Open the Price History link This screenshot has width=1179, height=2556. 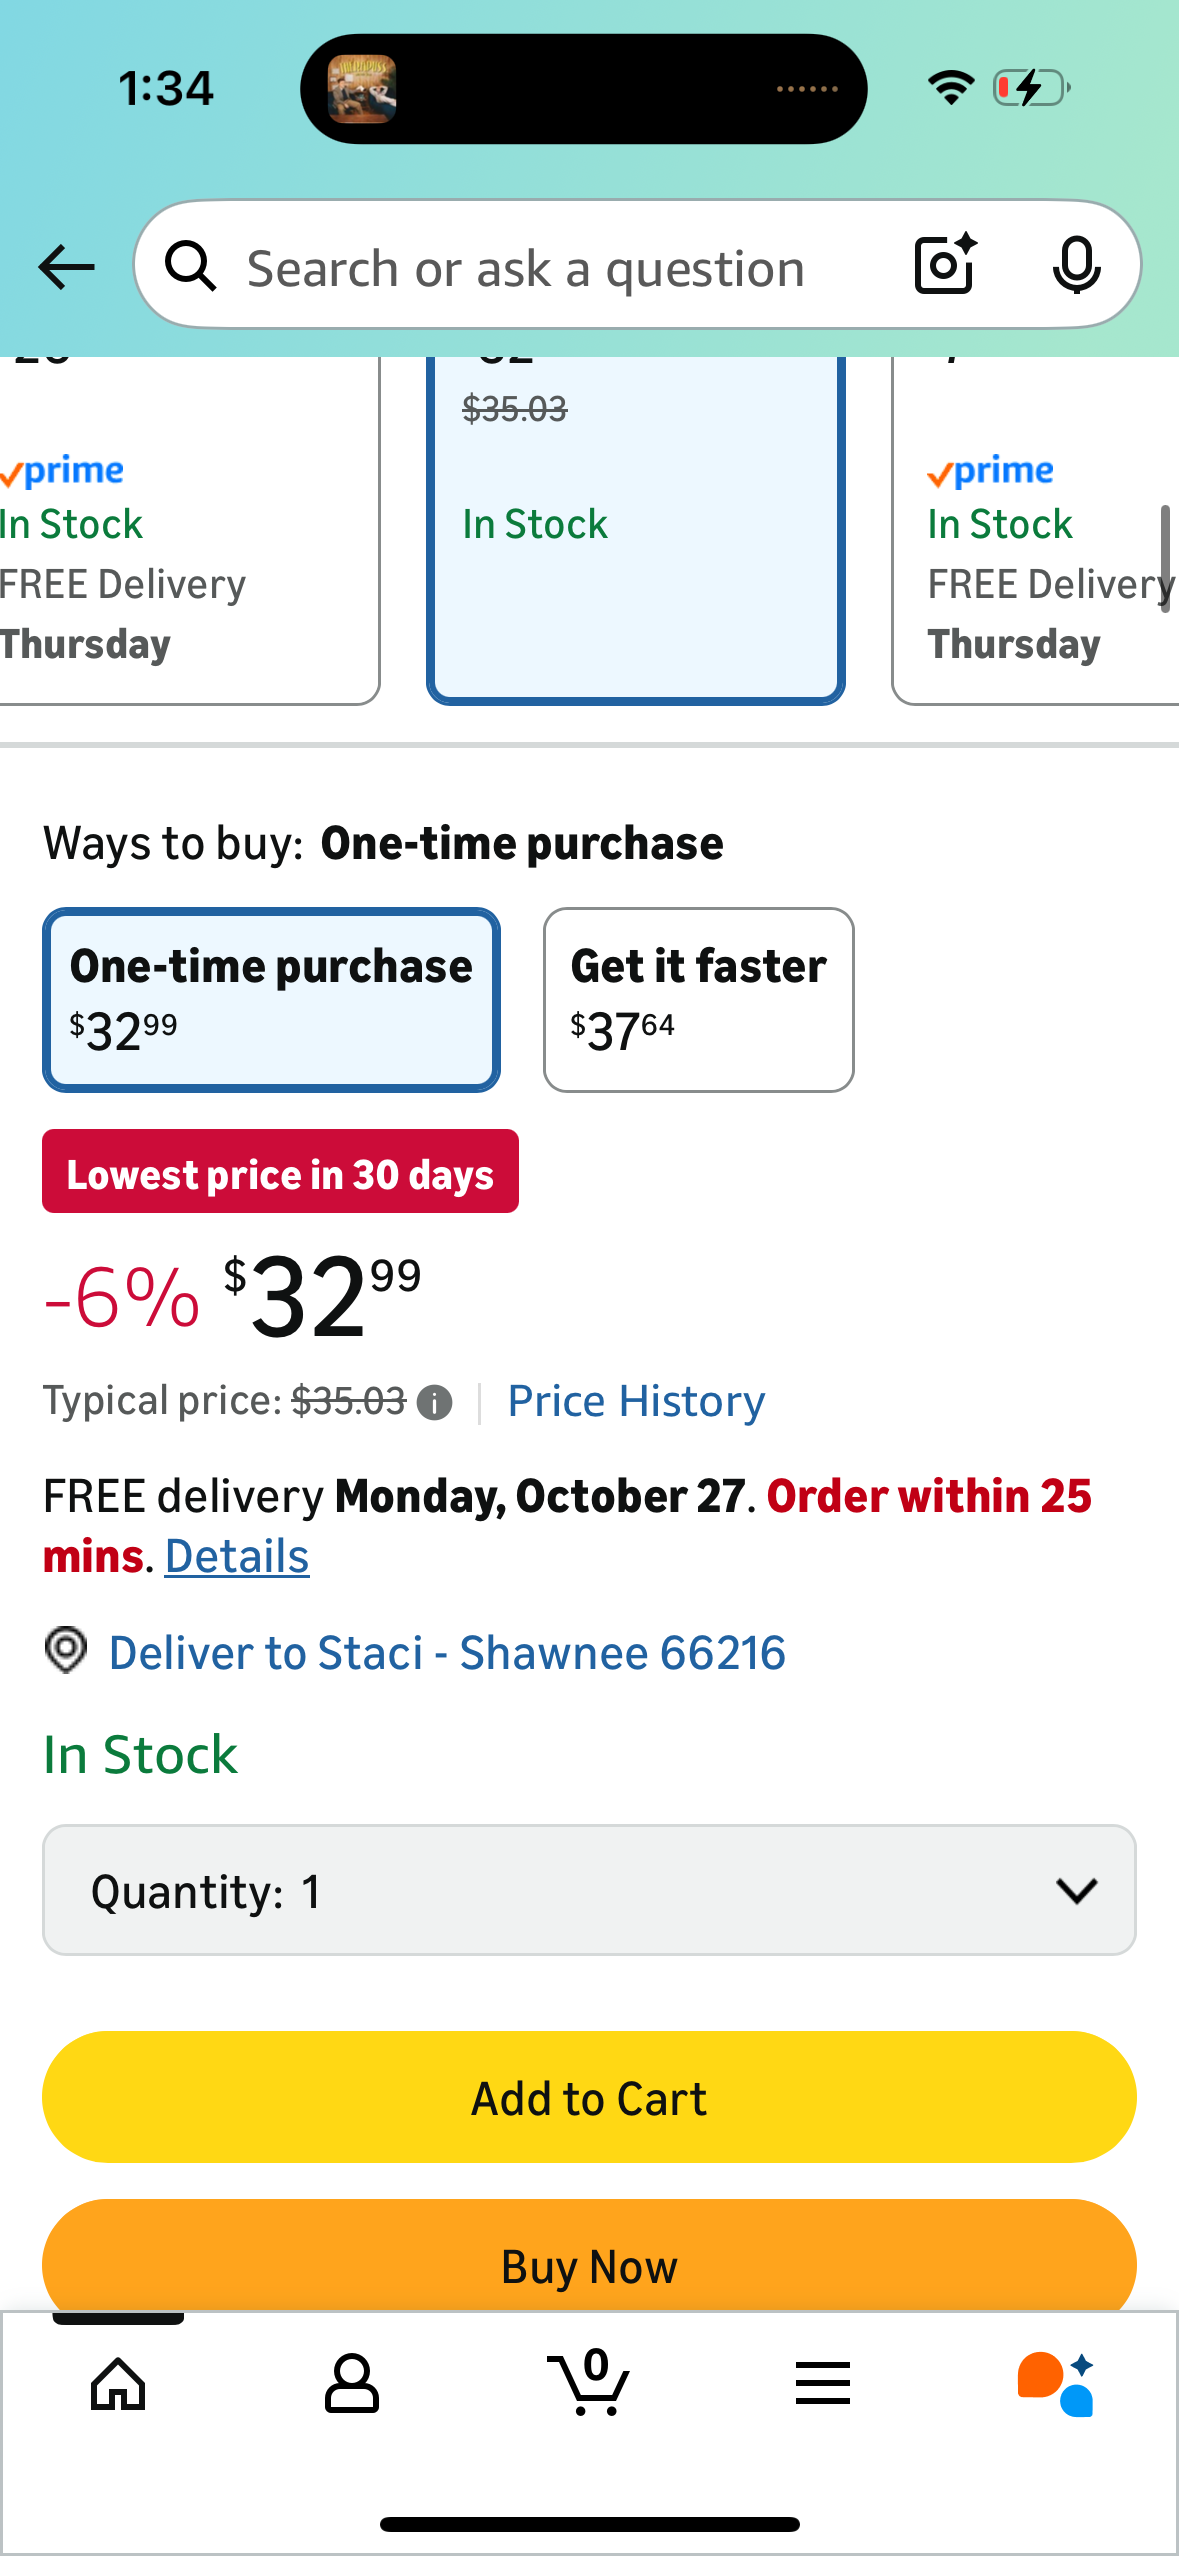click(x=636, y=1401)
